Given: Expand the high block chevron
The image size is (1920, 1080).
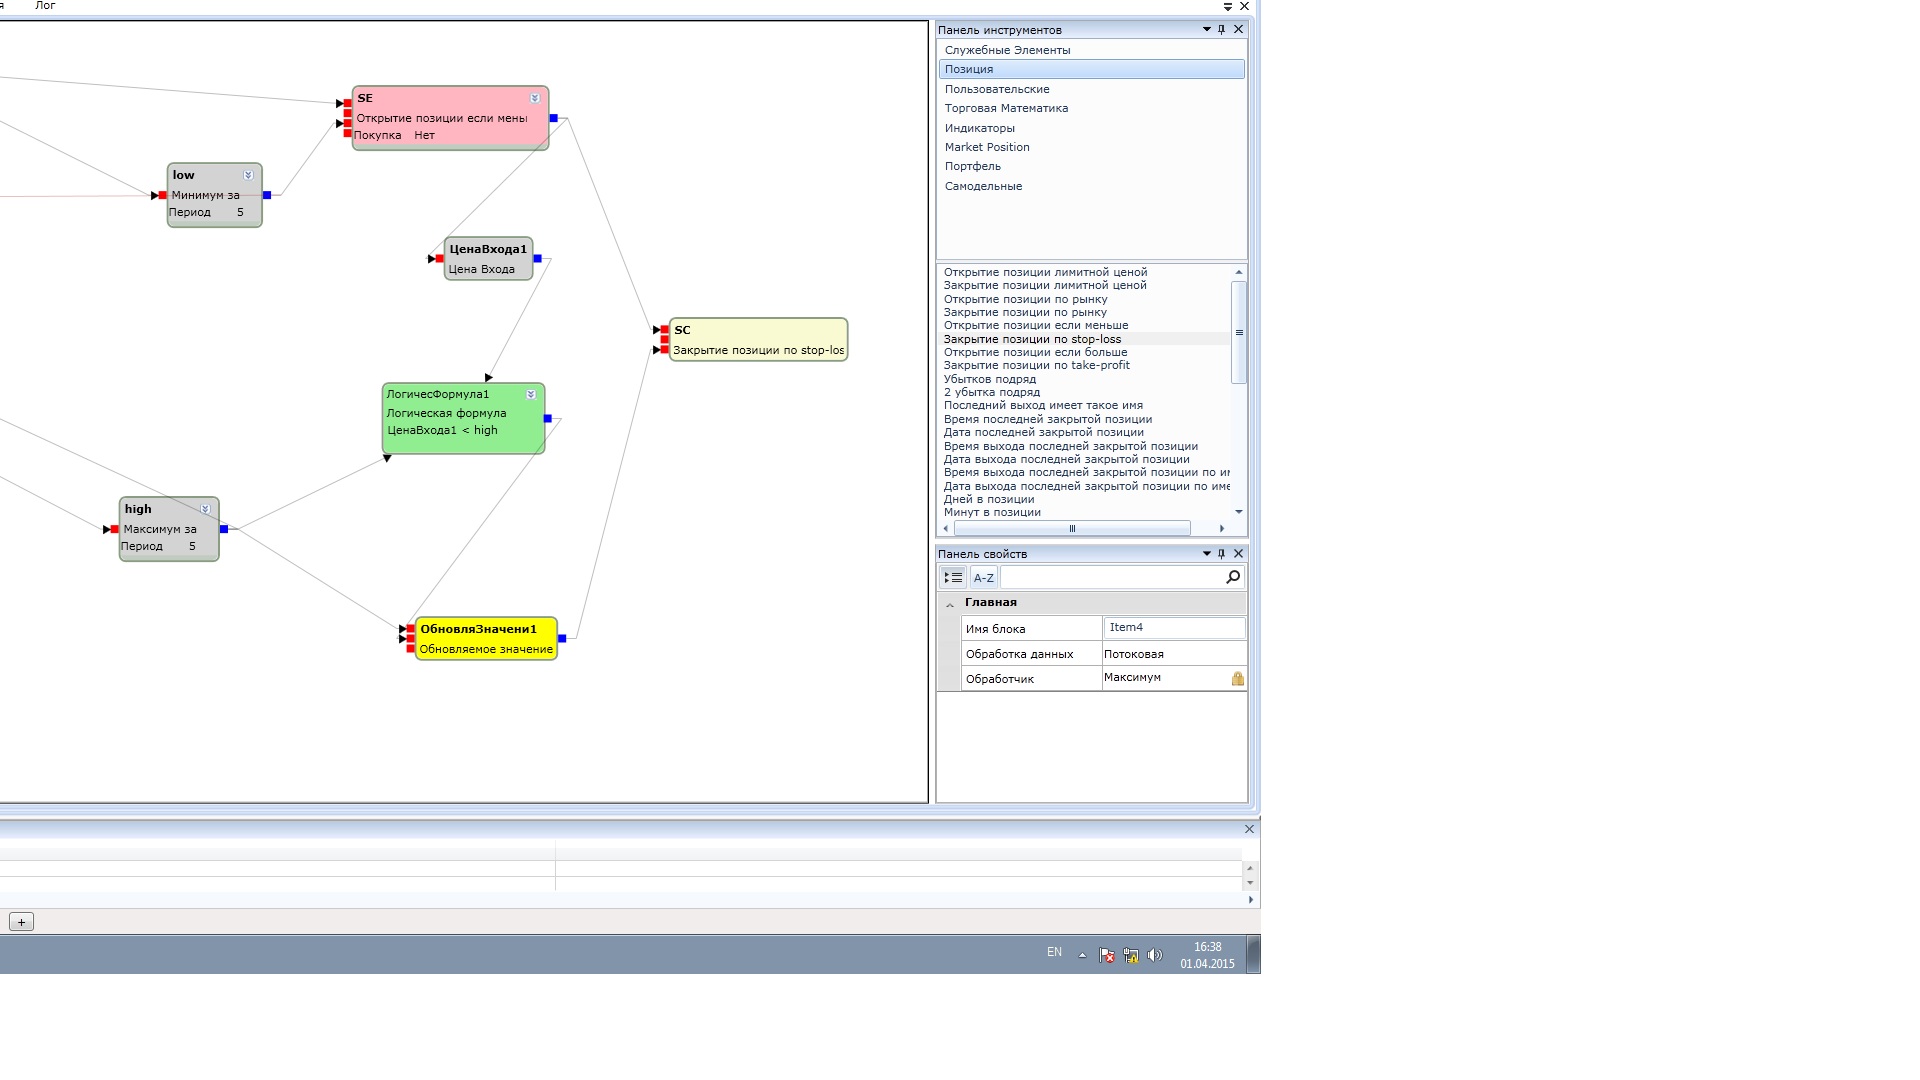Looking at the screenshot, I should tap(205, 509).
